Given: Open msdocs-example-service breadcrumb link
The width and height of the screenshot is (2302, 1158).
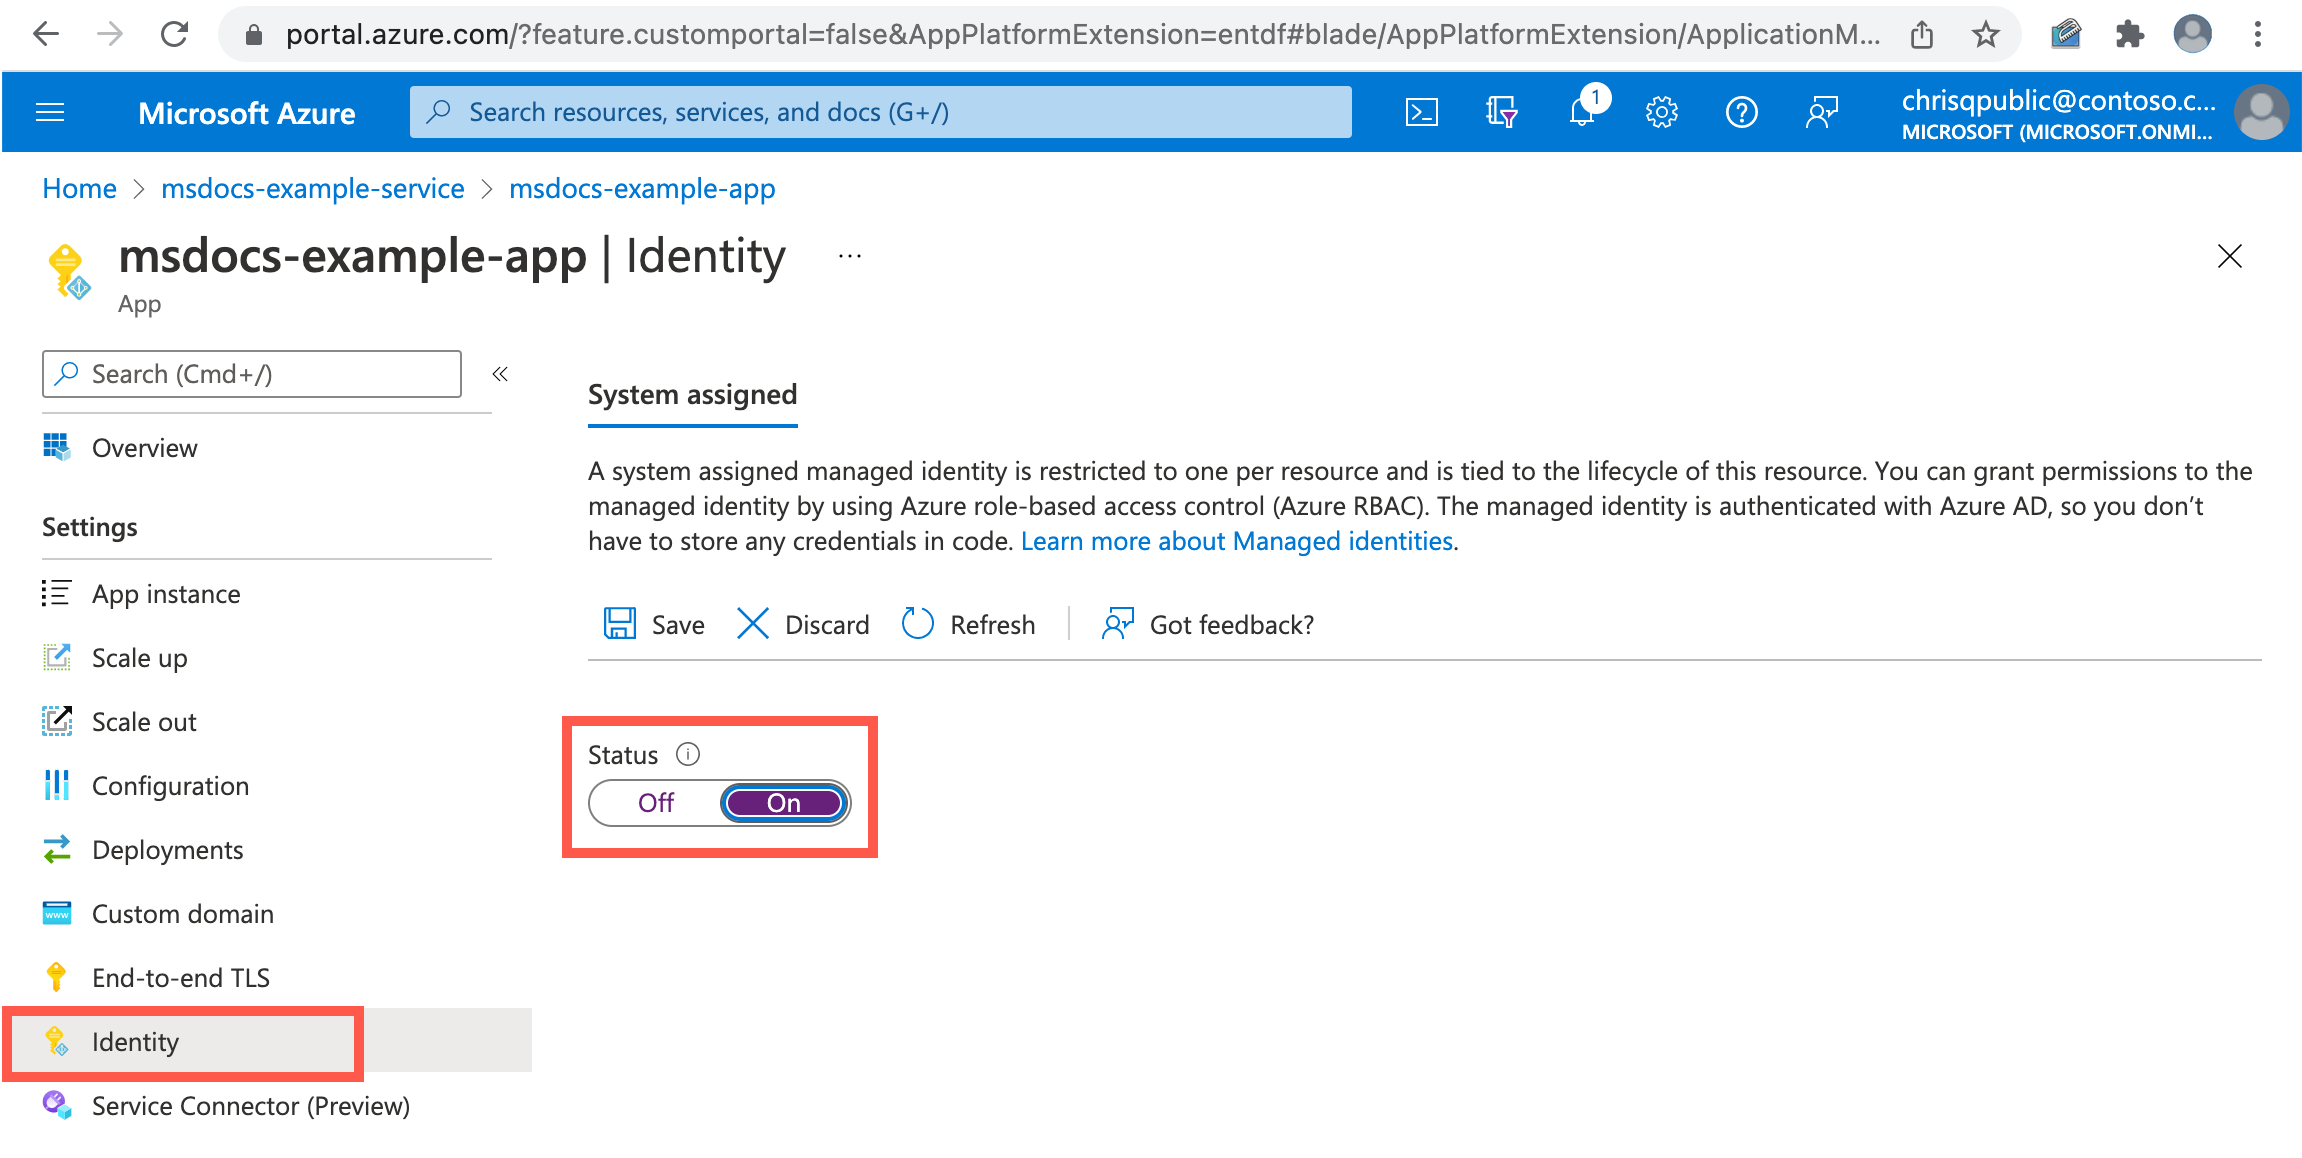Looking at the screenshot, I should click(313, 188).
